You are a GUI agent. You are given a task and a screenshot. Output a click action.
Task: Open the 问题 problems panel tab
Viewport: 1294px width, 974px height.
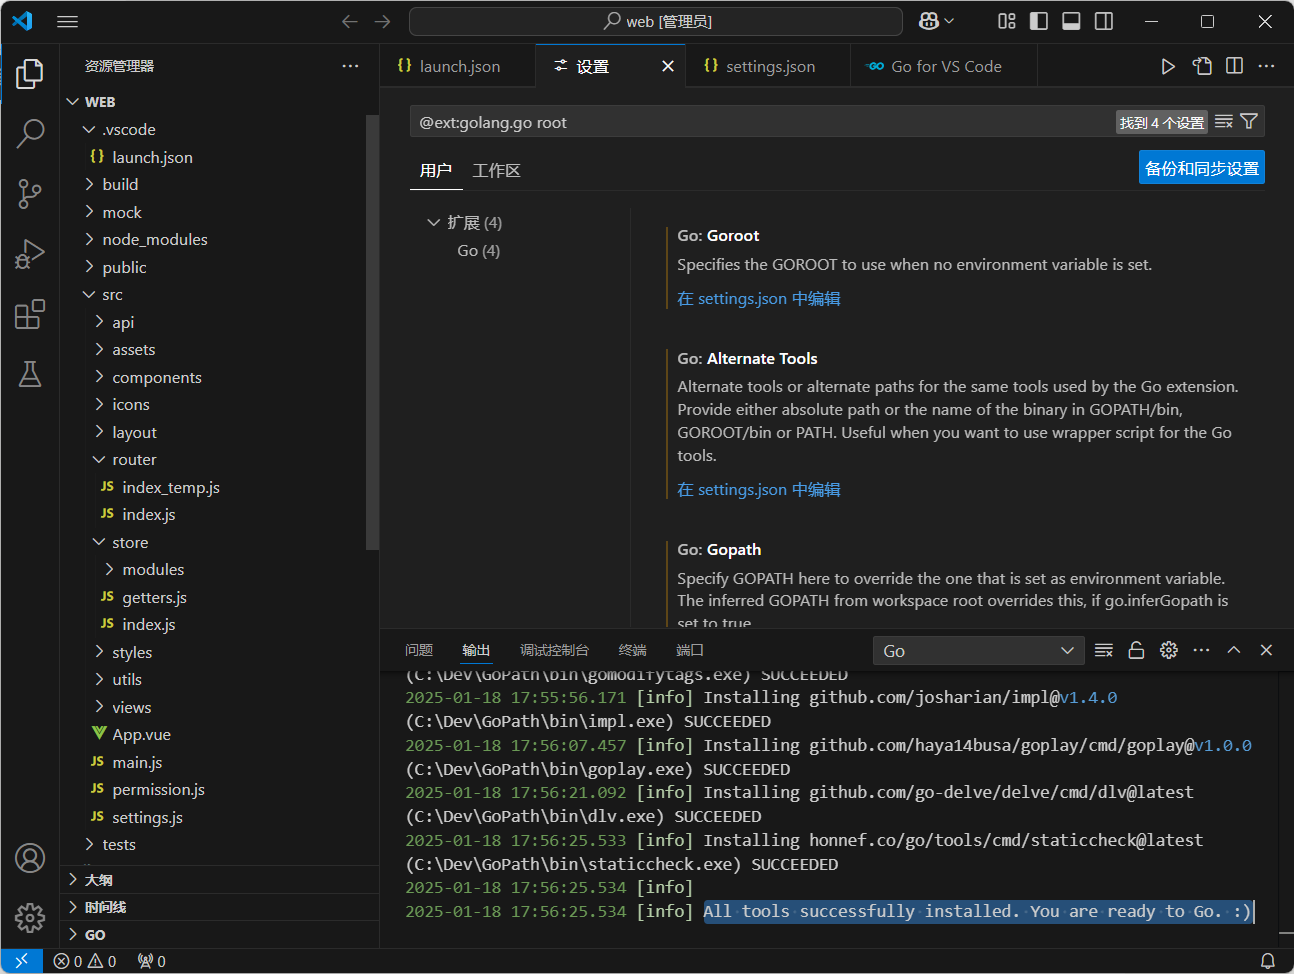click(419, 650)
